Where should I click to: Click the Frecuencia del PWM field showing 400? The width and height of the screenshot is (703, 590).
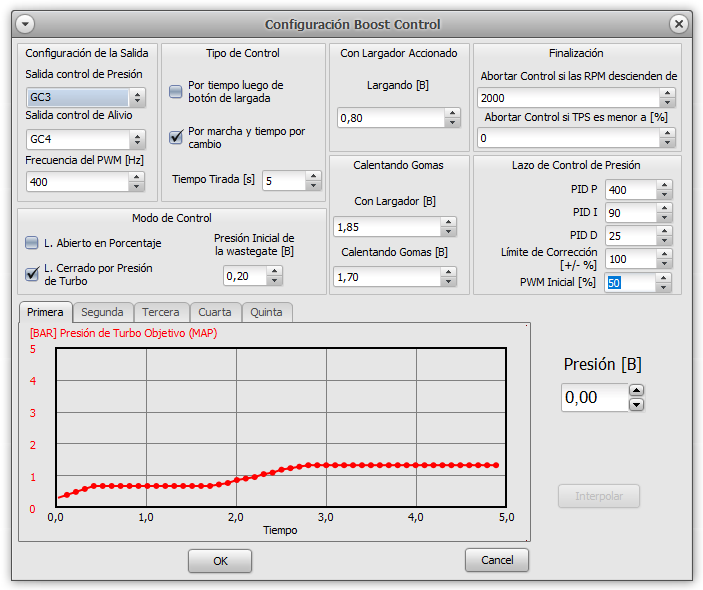pyautogui.click(x=78, y=182)
